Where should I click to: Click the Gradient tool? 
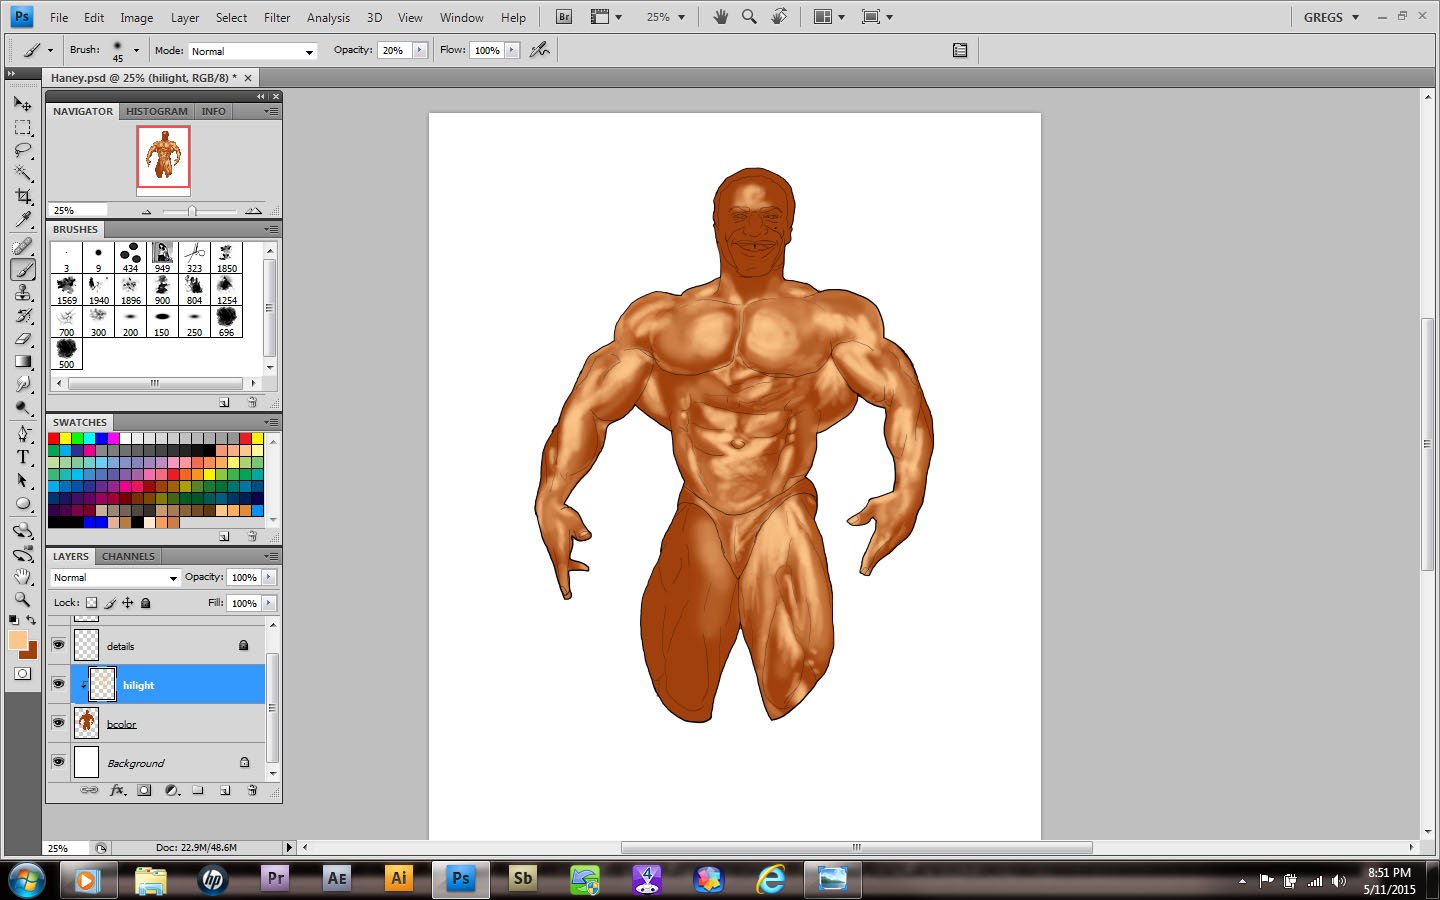pos(23,362)
